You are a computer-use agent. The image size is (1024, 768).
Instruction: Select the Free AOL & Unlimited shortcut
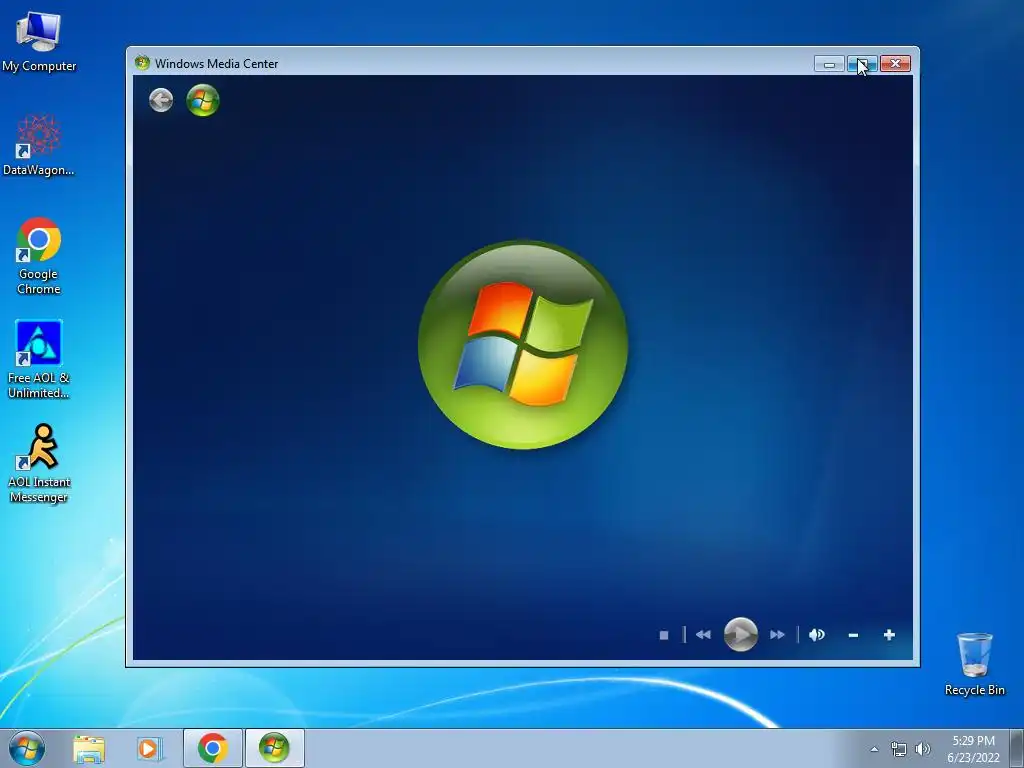coord(39,359)
